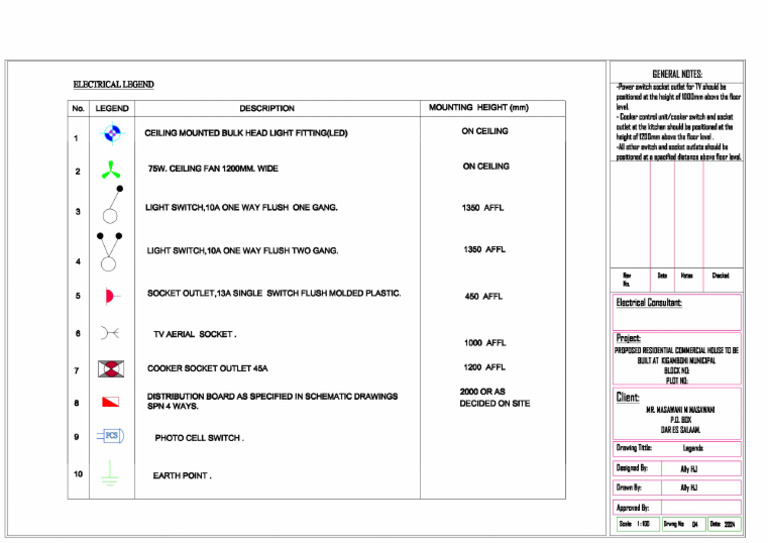Click the SOCKET OUTLET,13A SINGLE SWITCH description
The height and width of the screenshot is (543, 768).
point(274,293)
